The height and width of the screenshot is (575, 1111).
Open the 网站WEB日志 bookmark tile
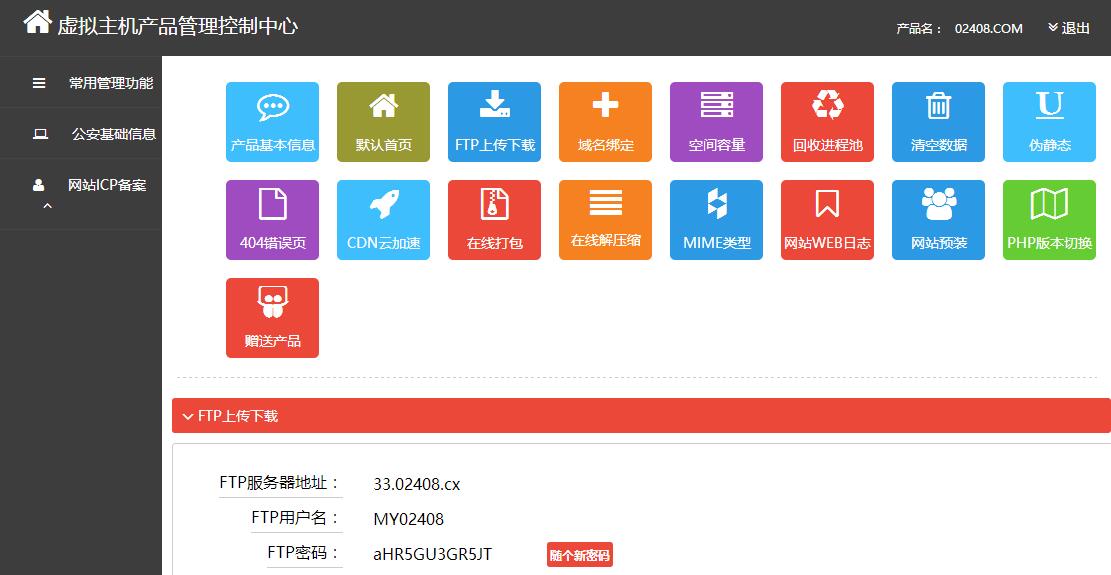(828, 220)
